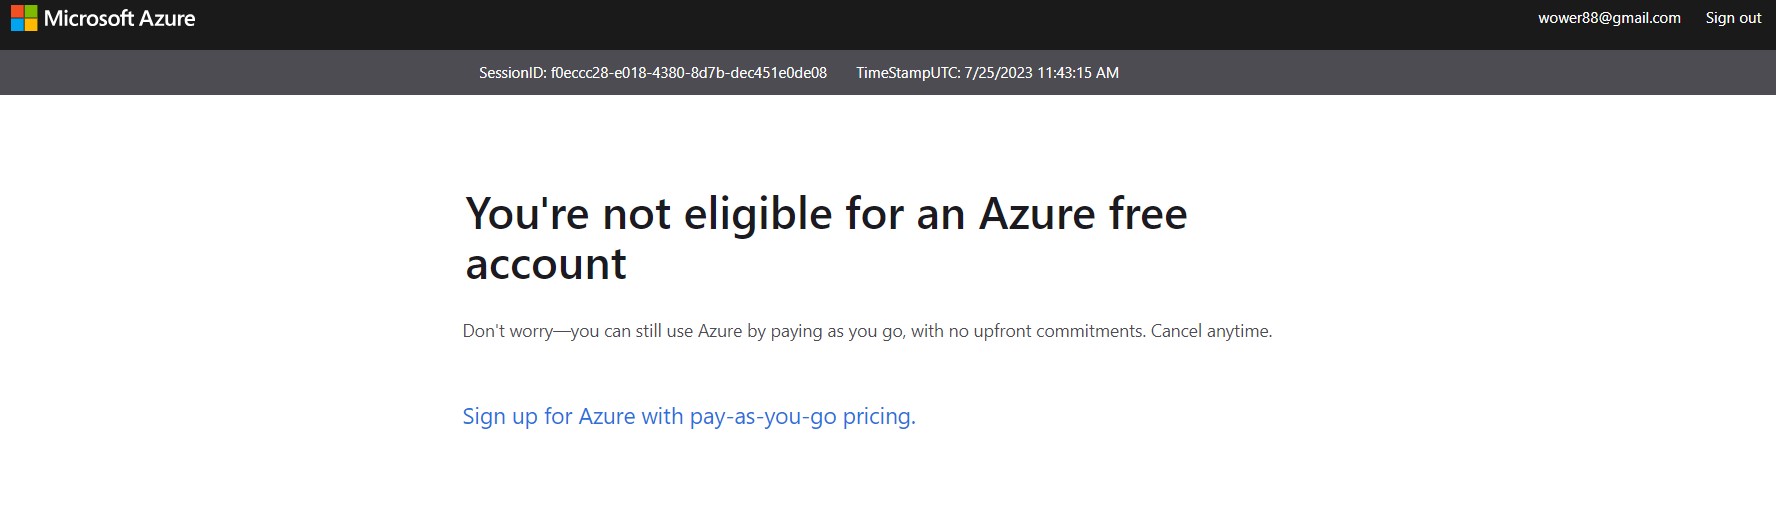Click the word "pricing." in the blue link
This screenshot has height=505, width=1776.
(879, 416)
